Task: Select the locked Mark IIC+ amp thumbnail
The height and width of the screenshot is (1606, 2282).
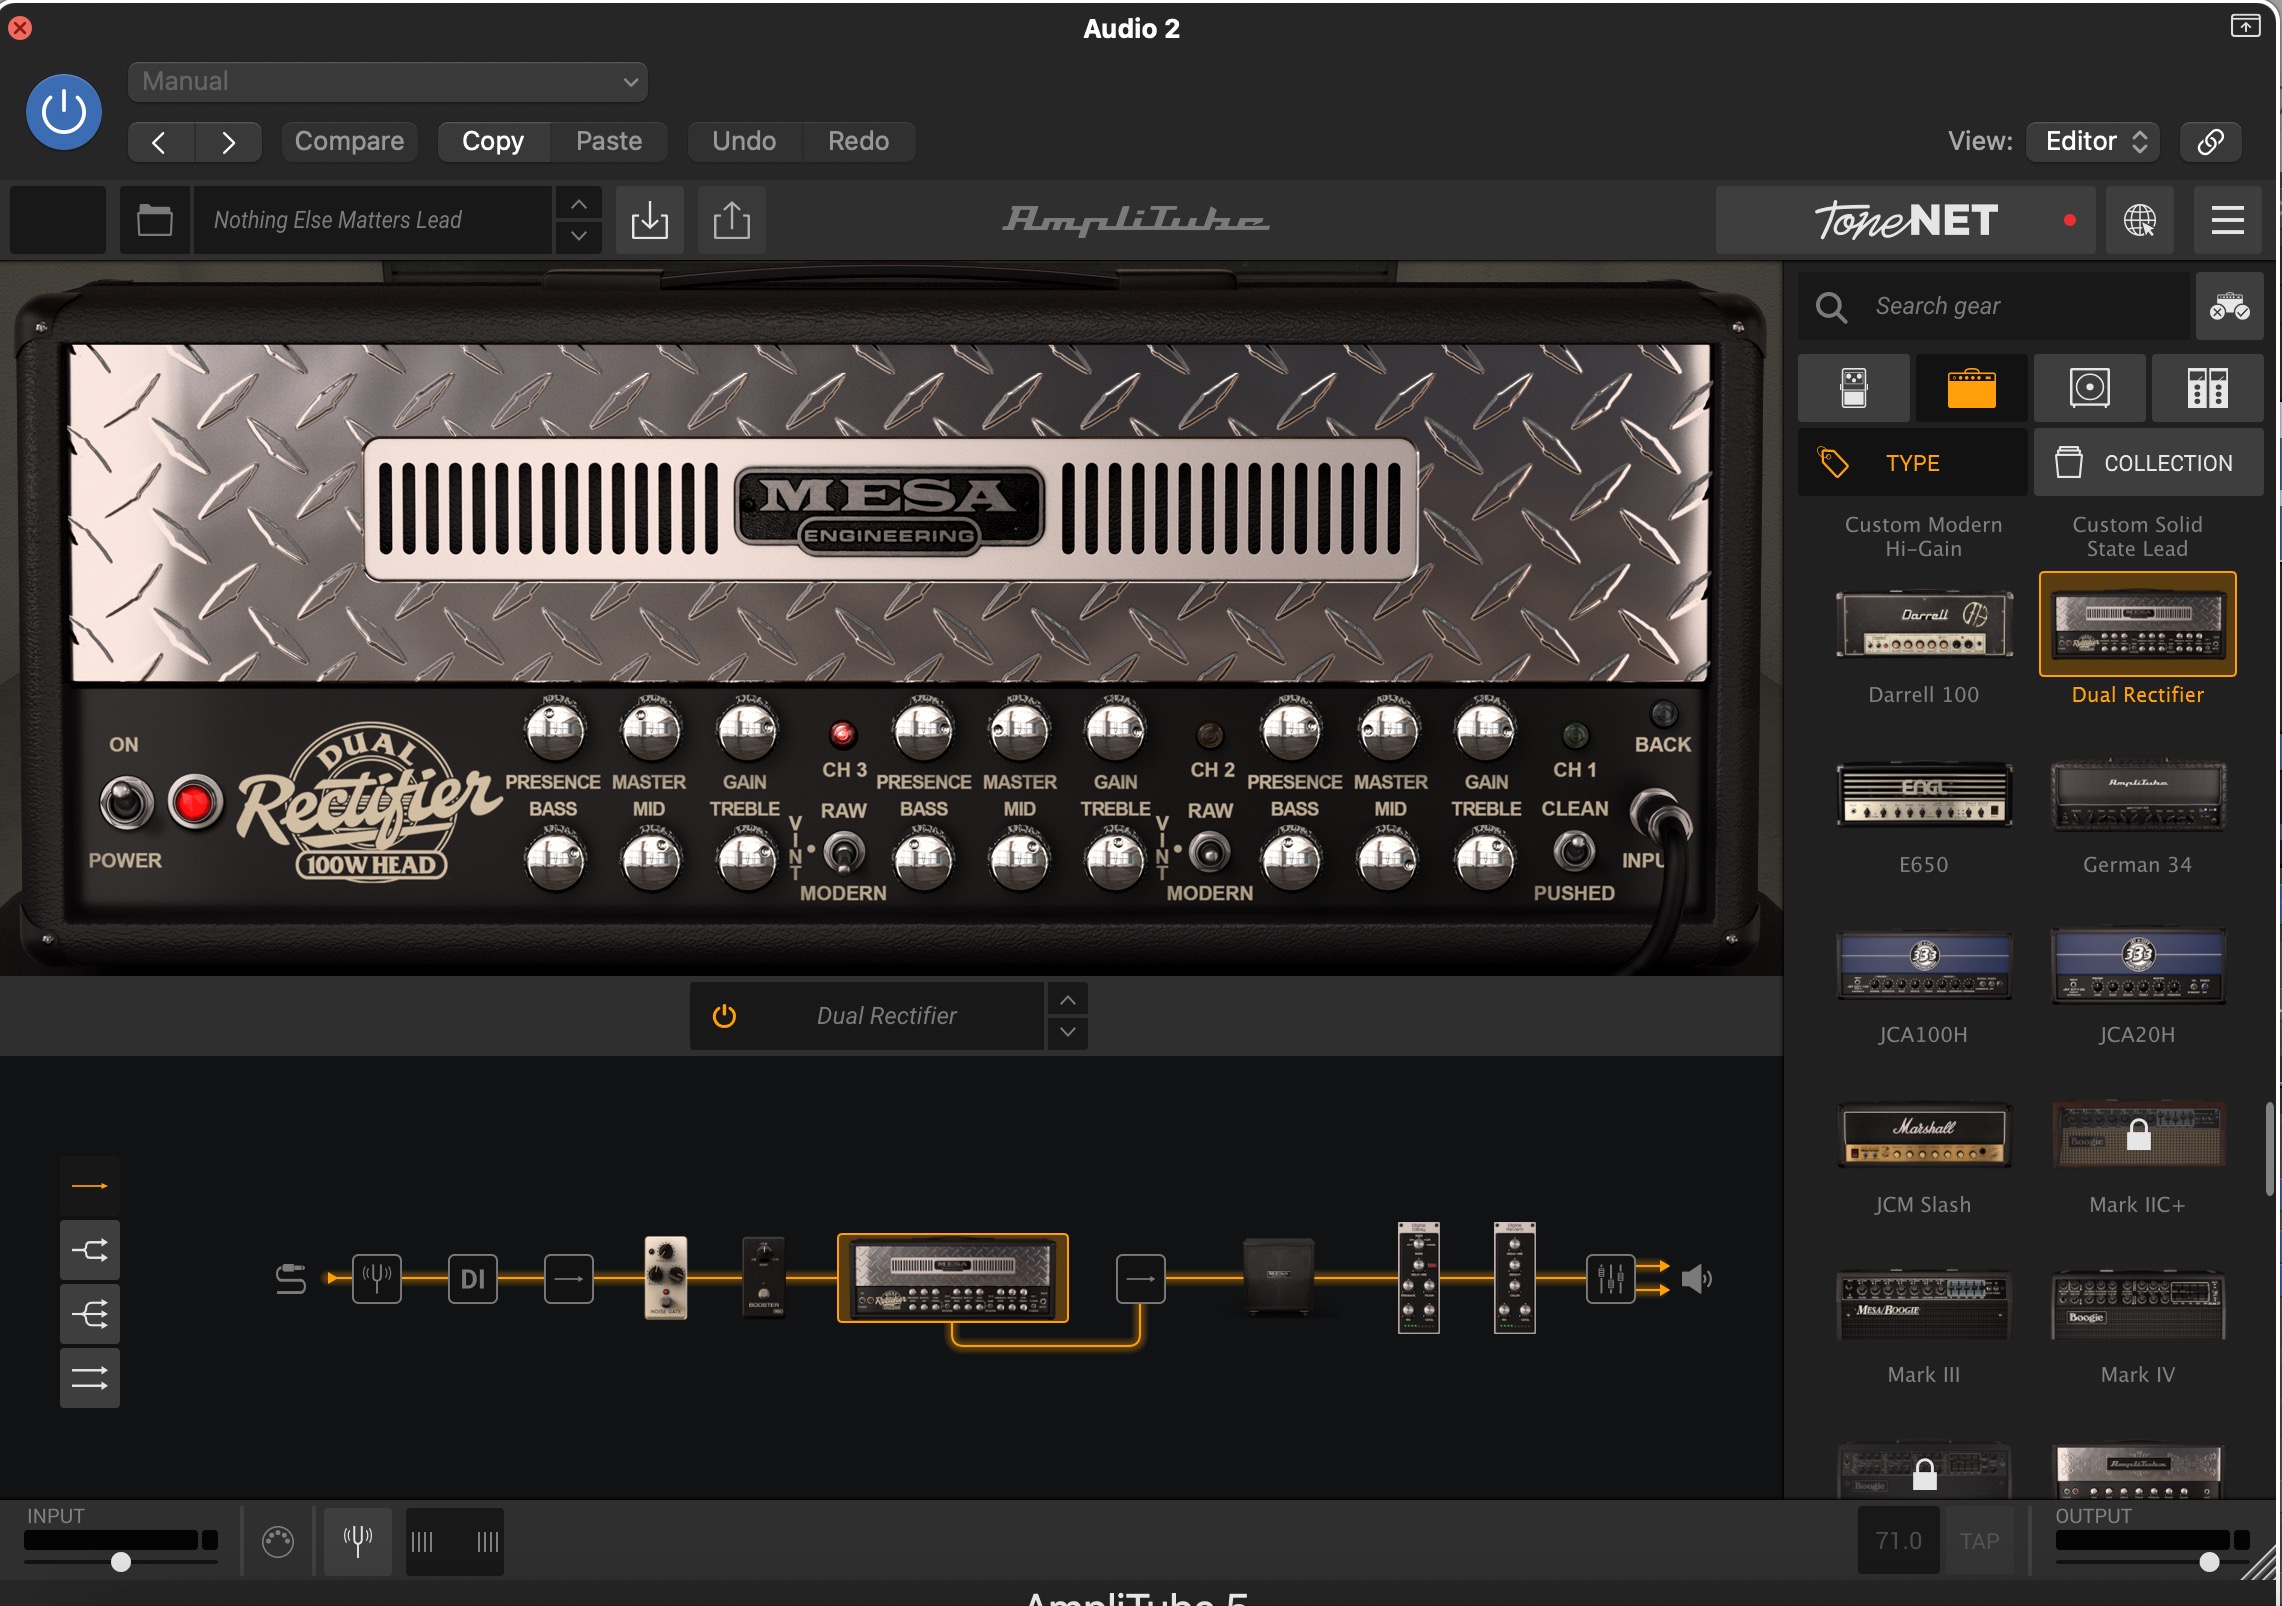Action: 2137,1135
